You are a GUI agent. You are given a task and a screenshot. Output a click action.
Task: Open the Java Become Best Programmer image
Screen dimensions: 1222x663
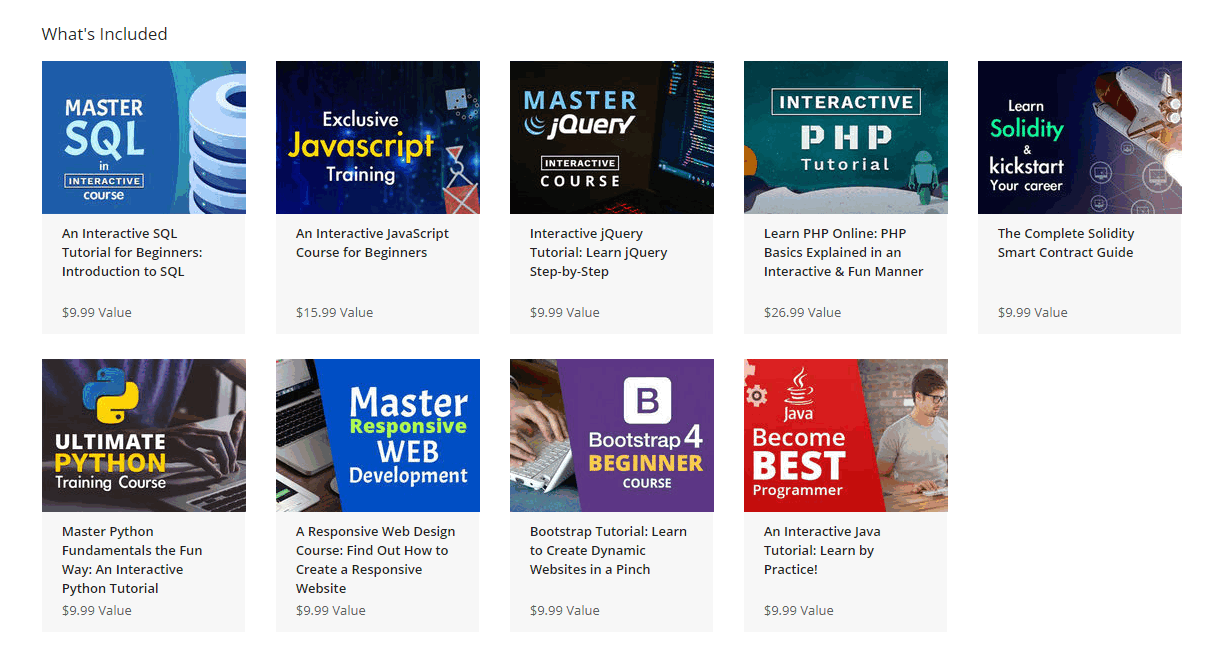845,435
